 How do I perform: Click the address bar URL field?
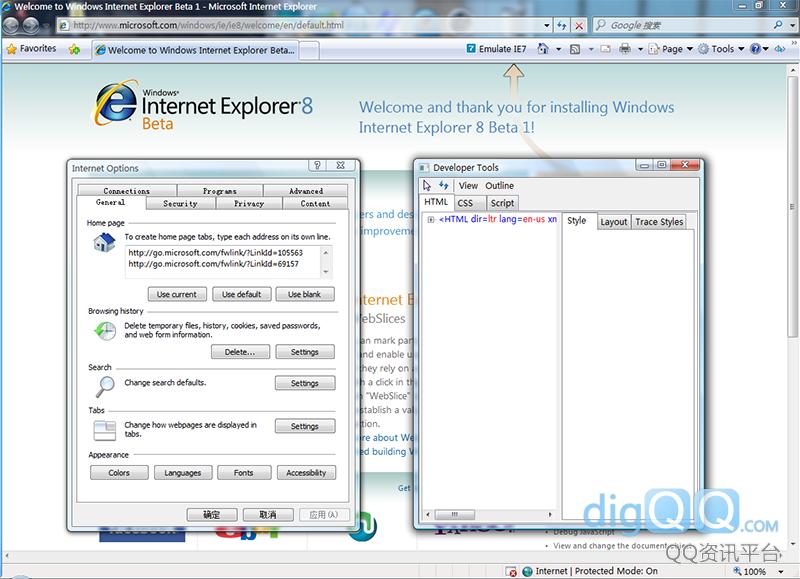coord(301,25)
